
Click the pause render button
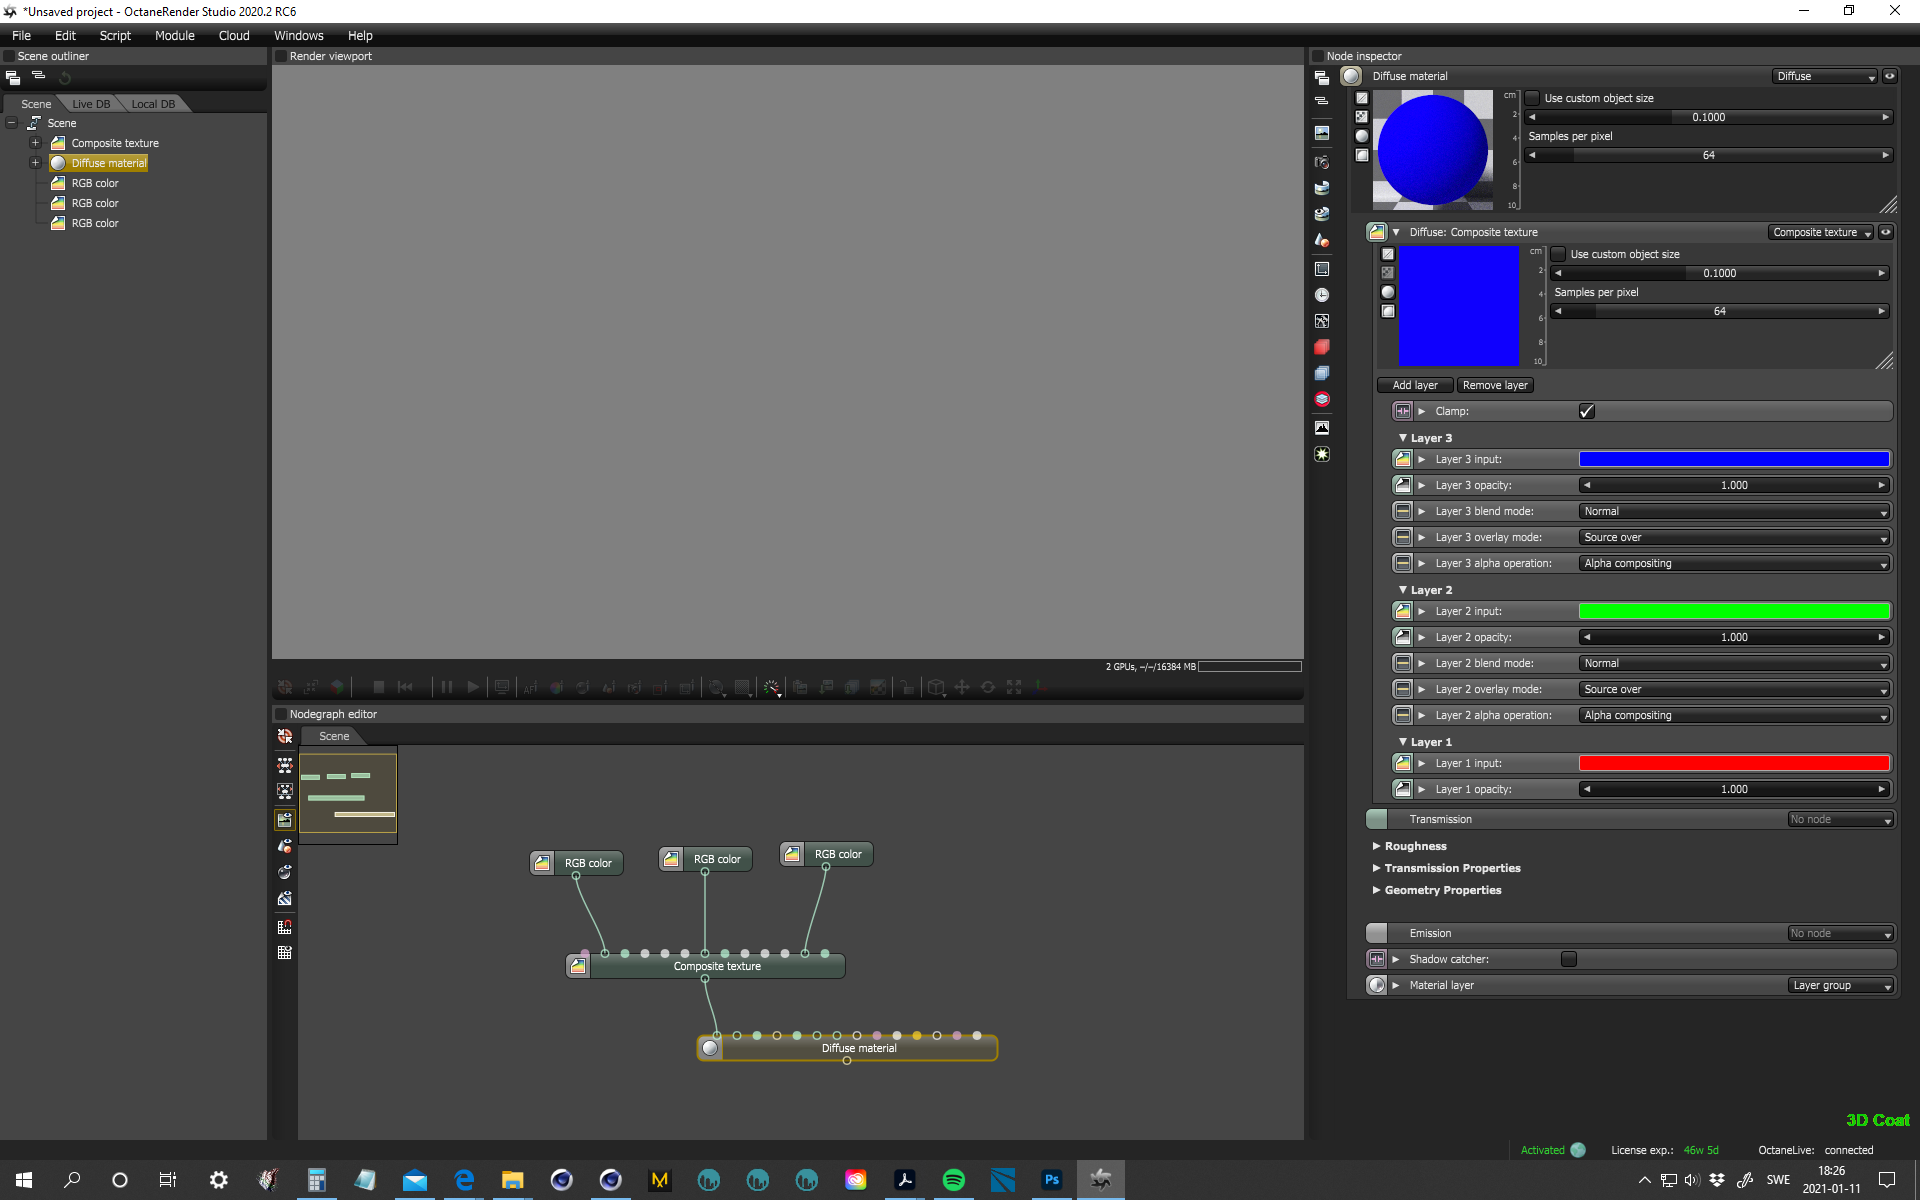[447, 687]
